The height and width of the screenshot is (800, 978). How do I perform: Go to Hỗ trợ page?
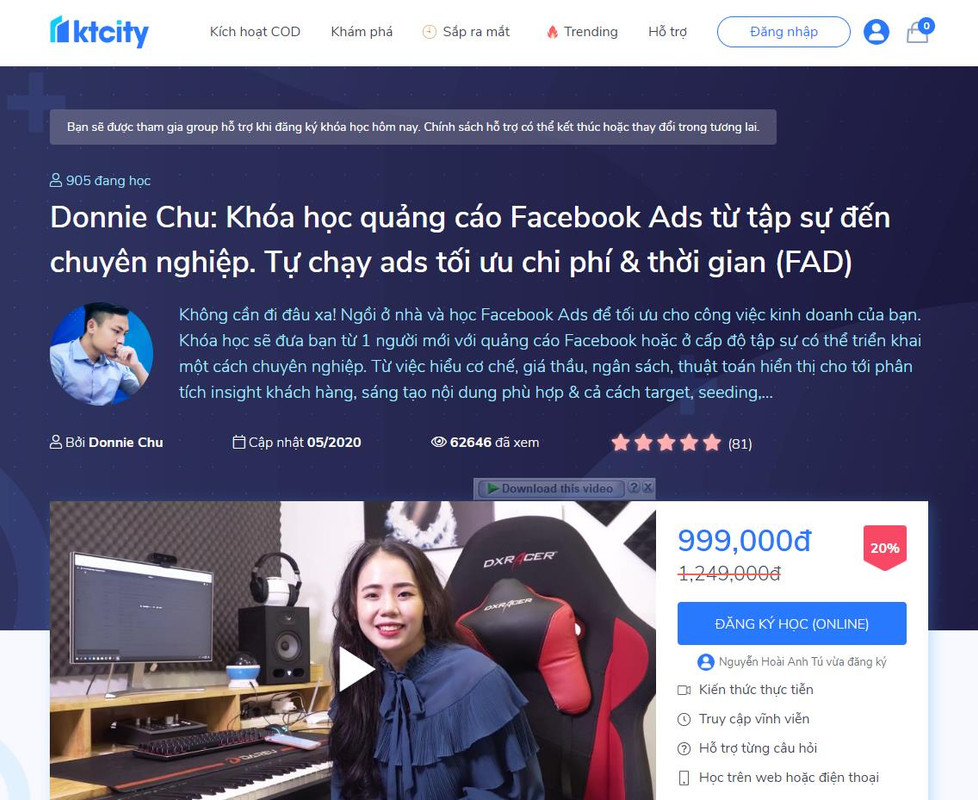point(667,32)
